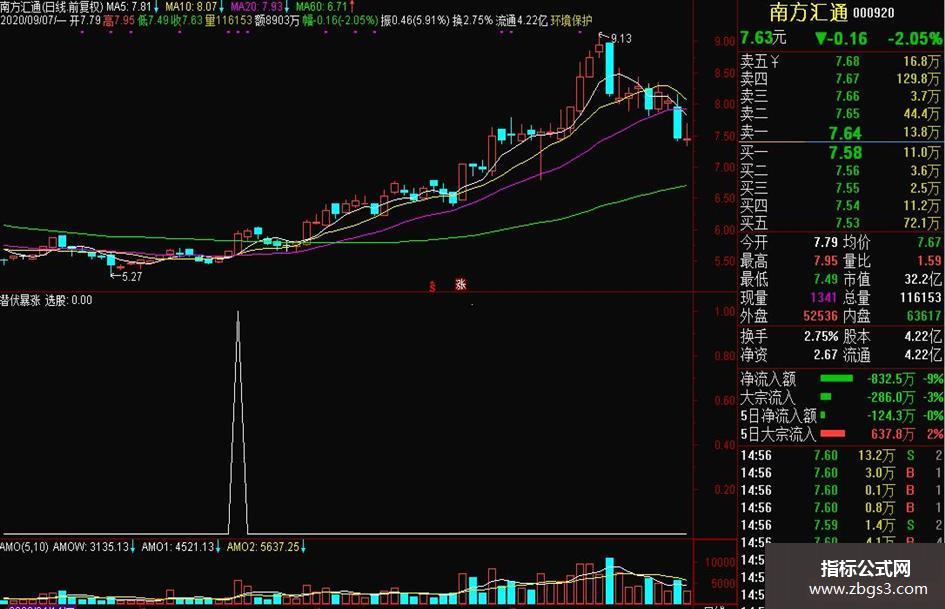
Task: Click the 买三 7.55 bid row
Action: (x=840, y=188)
